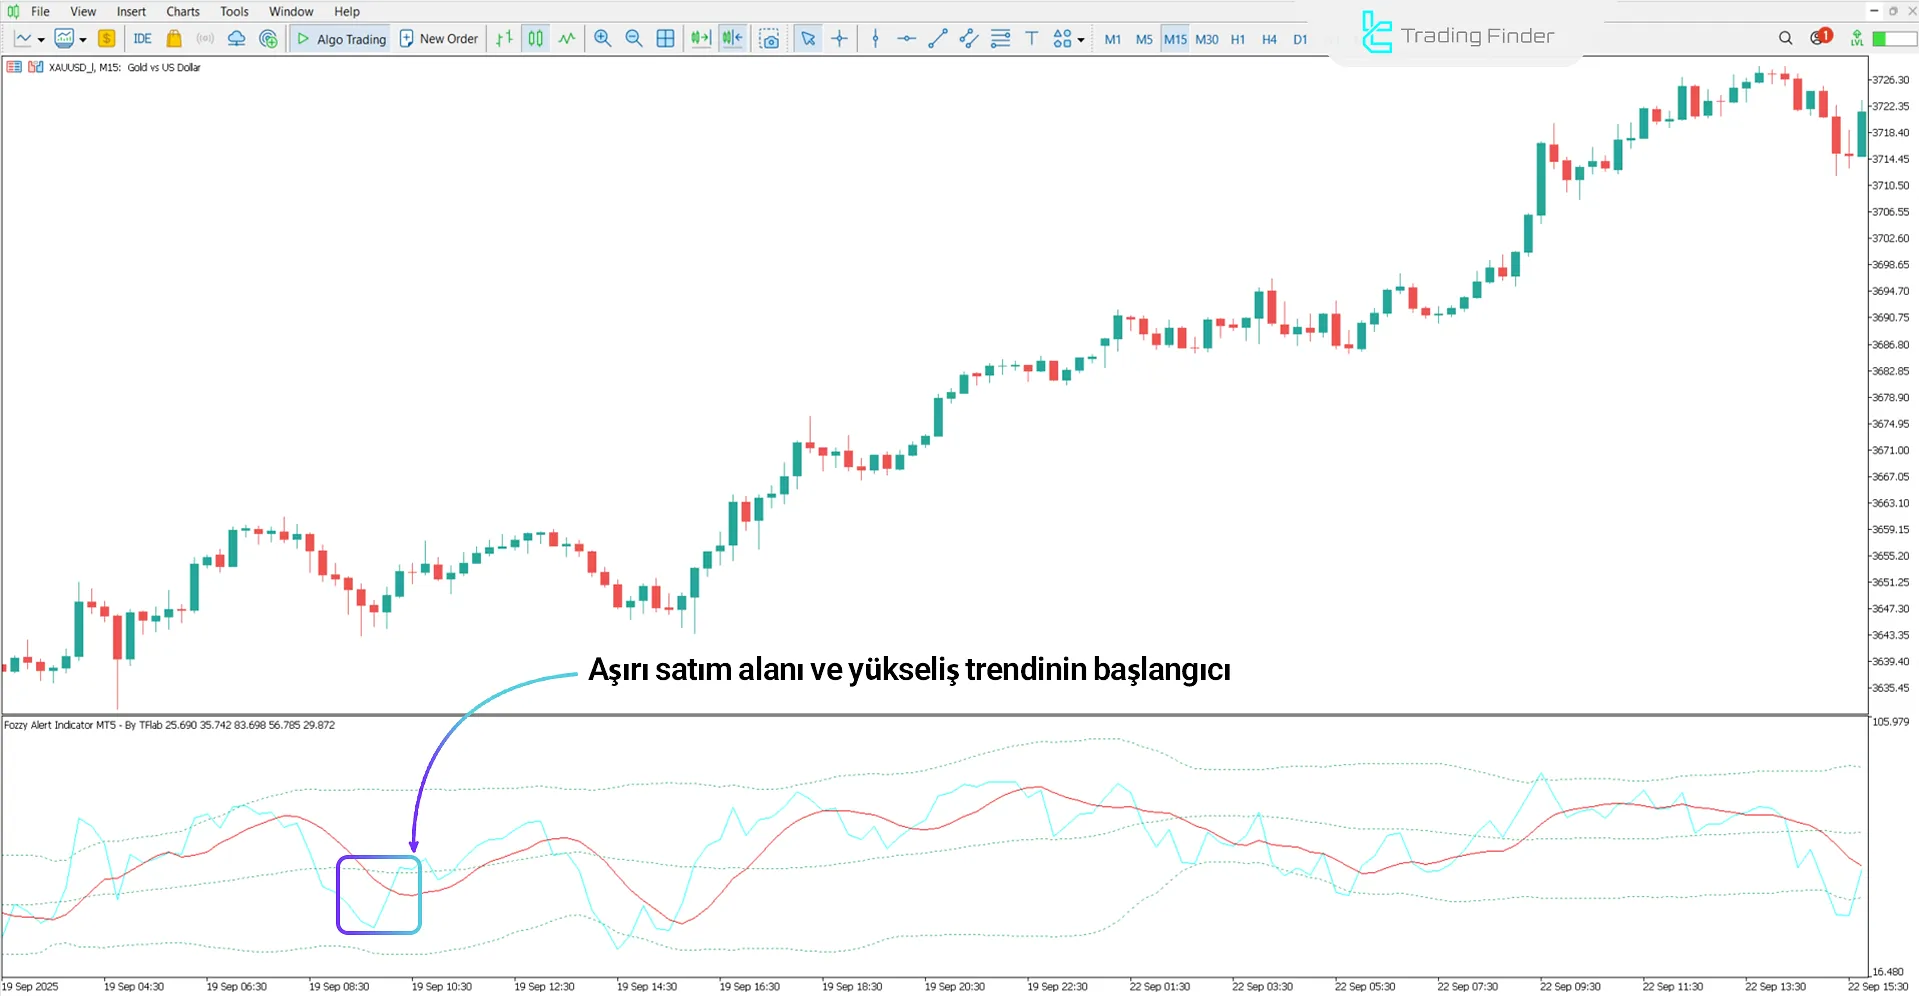Zoom in on the chart
The height and width of the screenshot is (996, 1919).
coord(602,38)
